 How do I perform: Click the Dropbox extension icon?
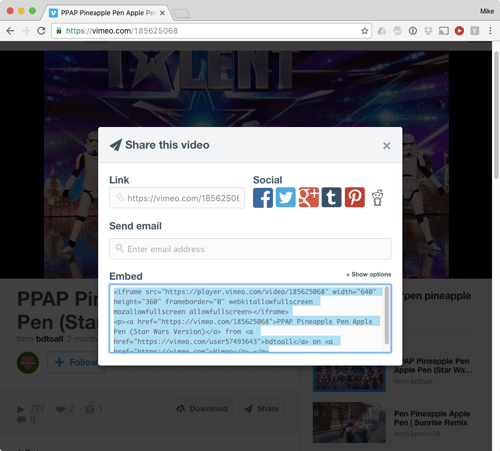[428, 31]
